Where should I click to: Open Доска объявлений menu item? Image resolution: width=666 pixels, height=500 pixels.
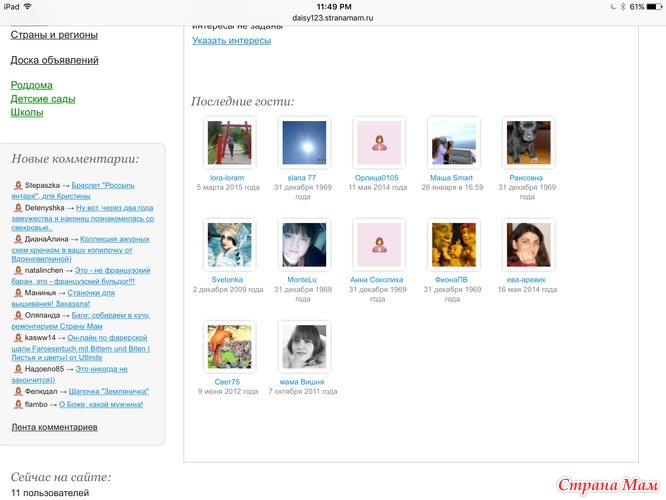click(54, 60)
